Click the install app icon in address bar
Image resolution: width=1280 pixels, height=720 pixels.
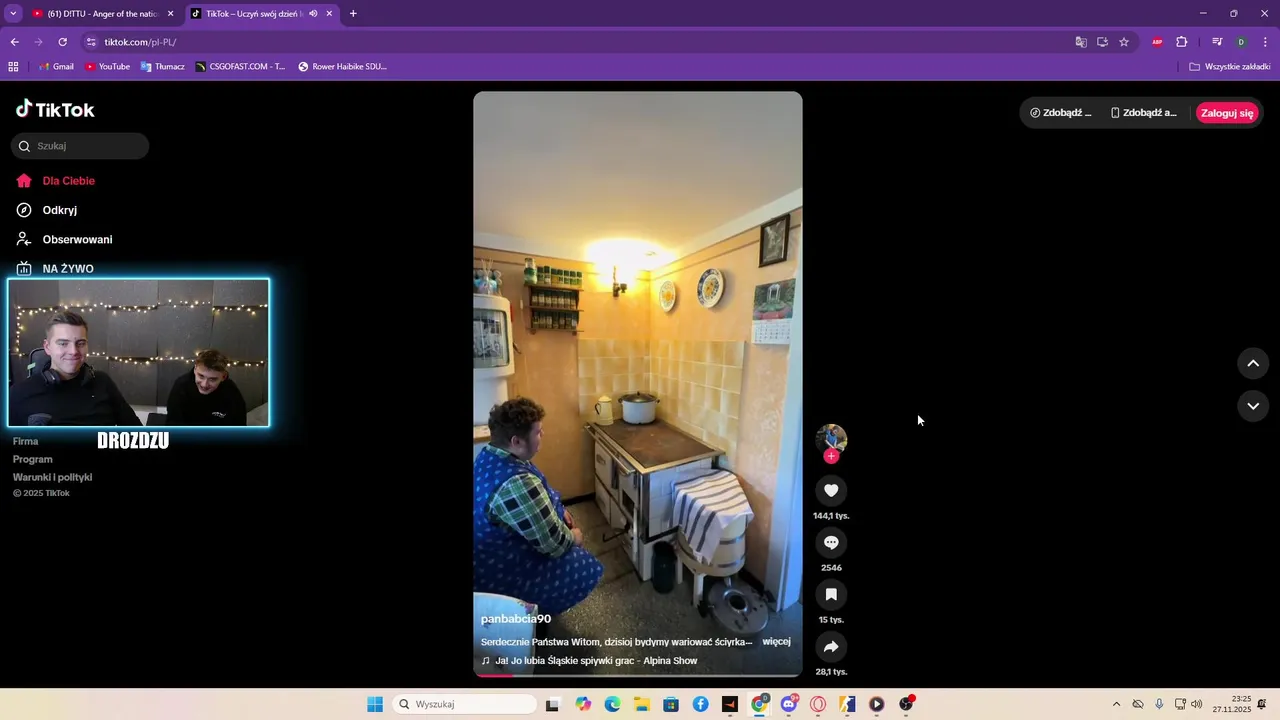(1102, 42)
